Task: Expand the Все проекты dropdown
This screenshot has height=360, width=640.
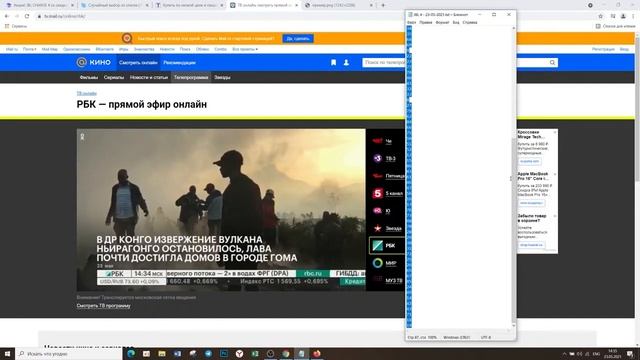Action: (245, 49)
